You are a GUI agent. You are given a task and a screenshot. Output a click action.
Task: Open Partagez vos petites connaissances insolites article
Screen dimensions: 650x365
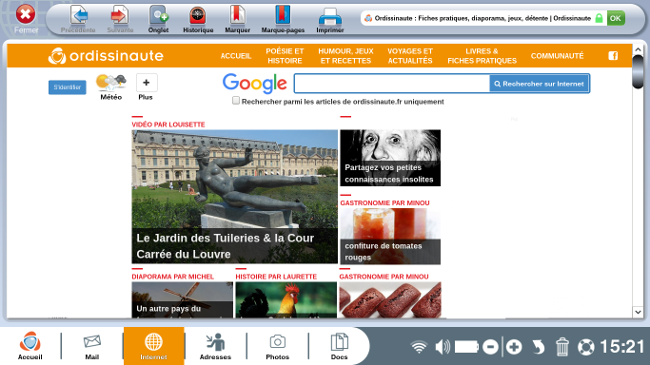pos(390,158)
